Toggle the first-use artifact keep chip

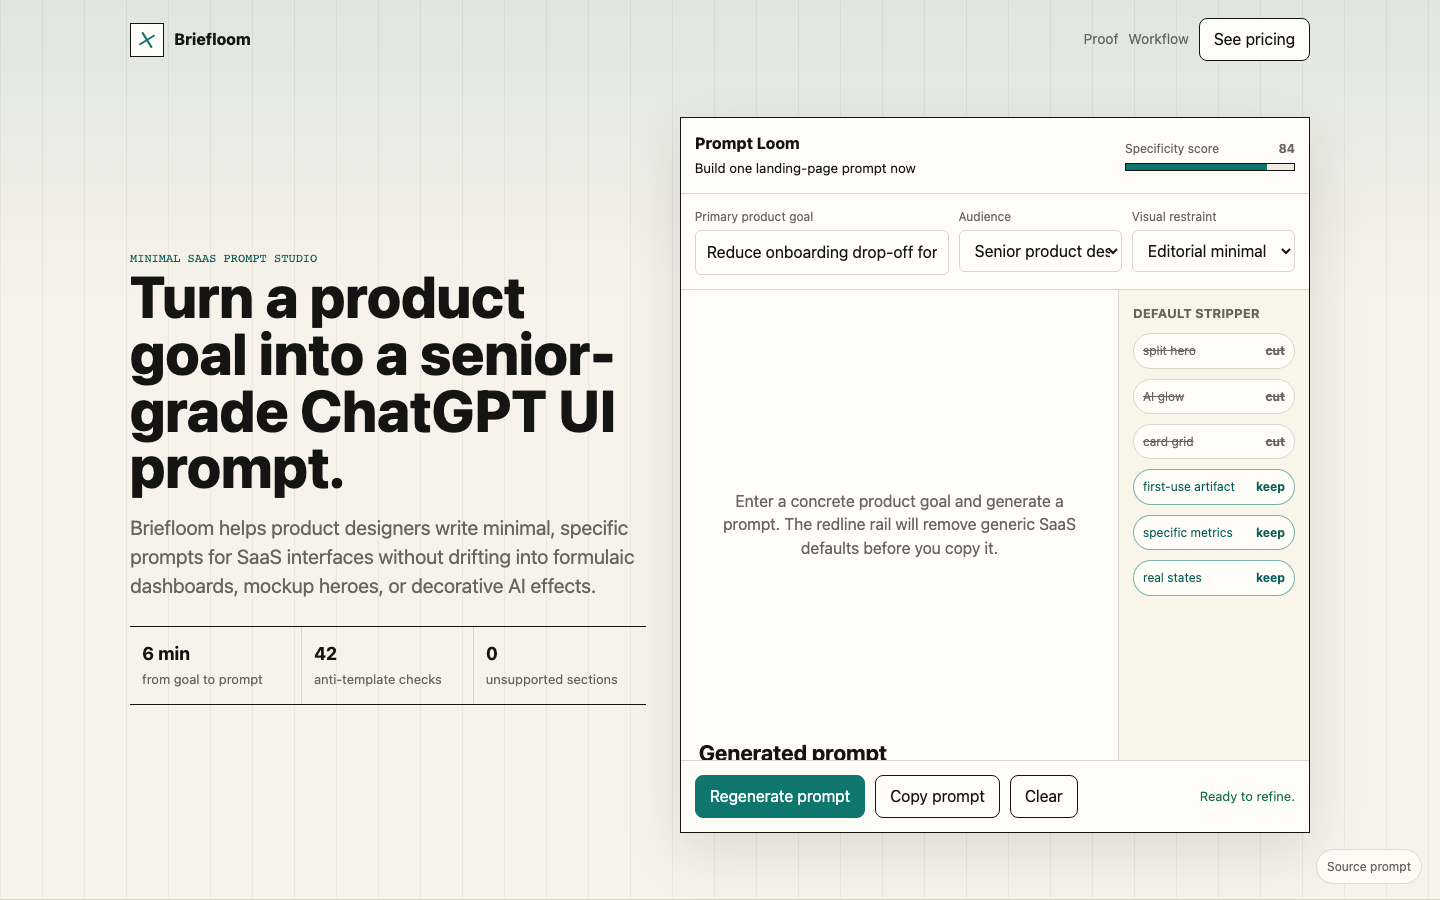click(1213, 487)
